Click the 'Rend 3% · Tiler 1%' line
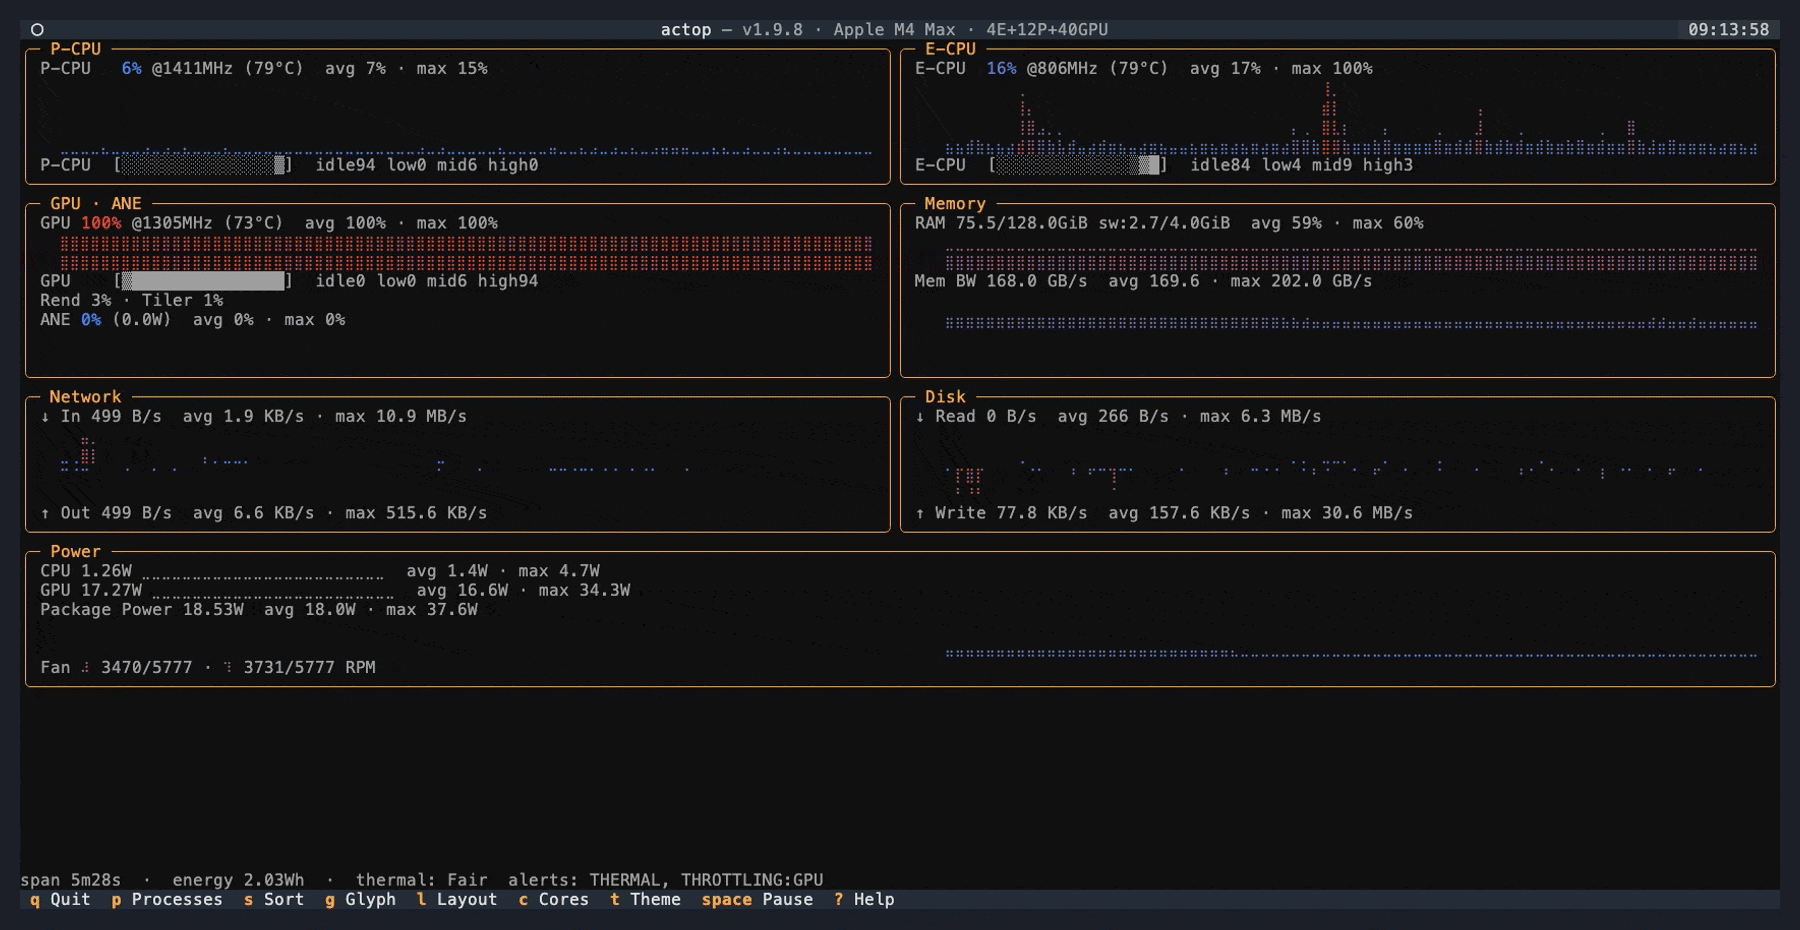1800x930 pixels. 132,301
